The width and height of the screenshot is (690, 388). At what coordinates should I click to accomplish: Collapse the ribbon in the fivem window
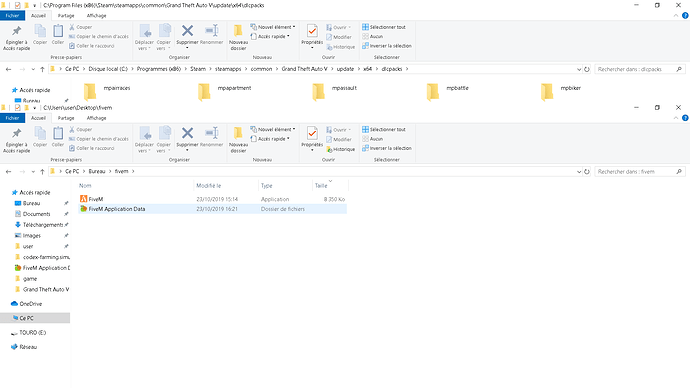pyautogui.click(x=676, y=118)
